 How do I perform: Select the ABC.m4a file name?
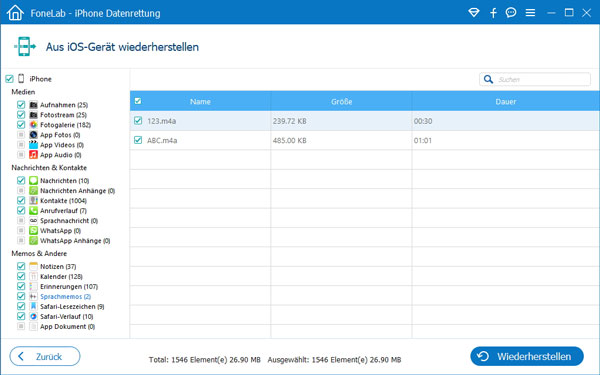[x=162, y=140]
